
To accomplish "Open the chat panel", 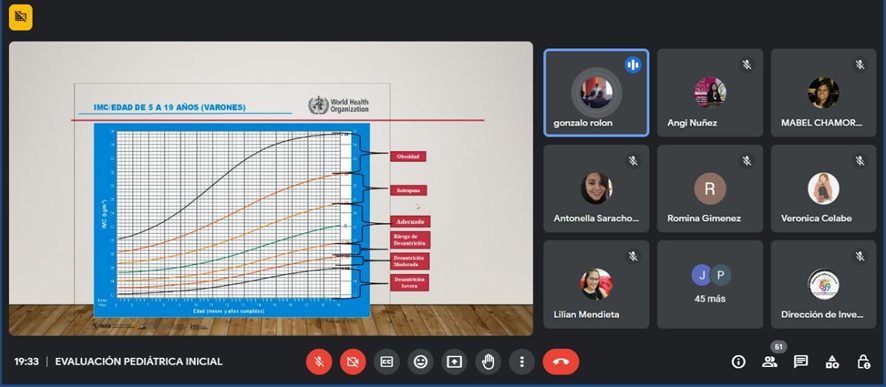I will tap(801, 362).
